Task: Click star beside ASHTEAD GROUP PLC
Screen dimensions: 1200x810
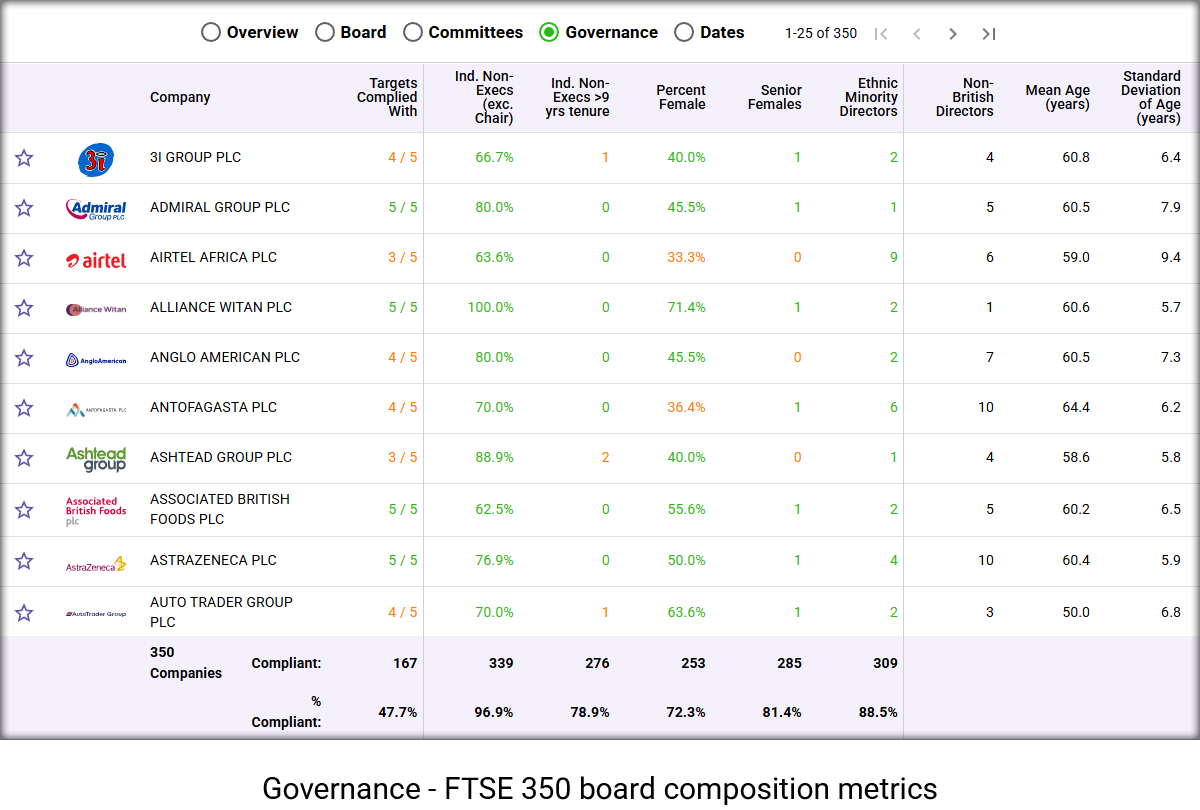Action: point(24,458)
